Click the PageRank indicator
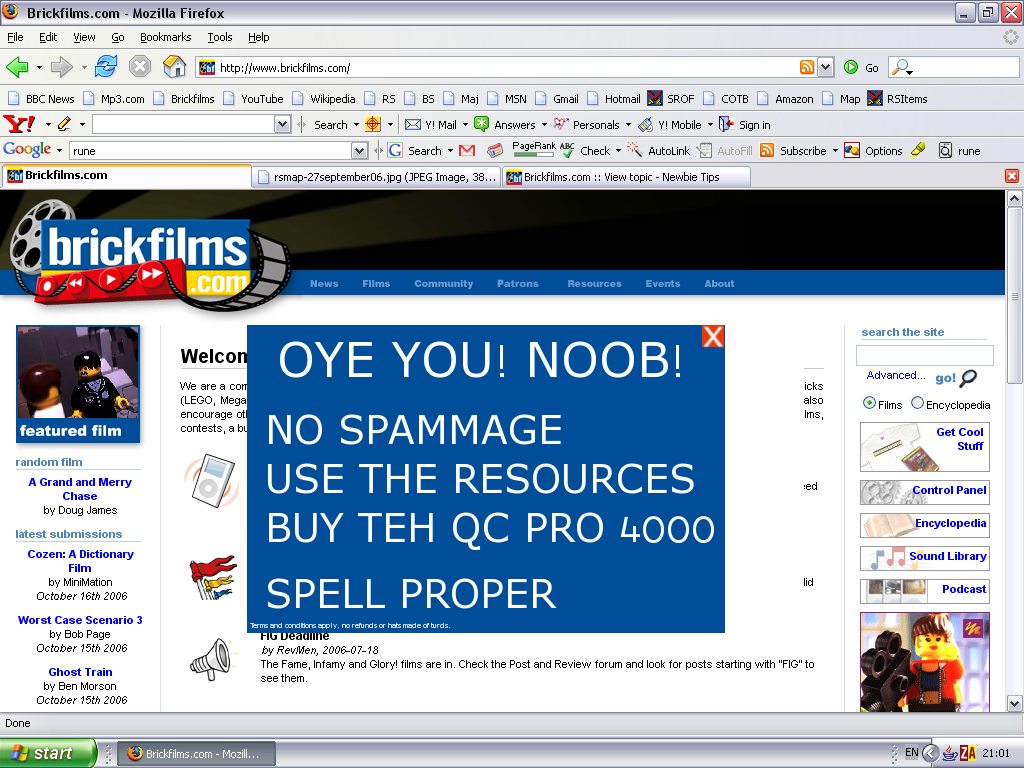The width and height of the screenshot is (1024, 768). (x=534, y=150)
